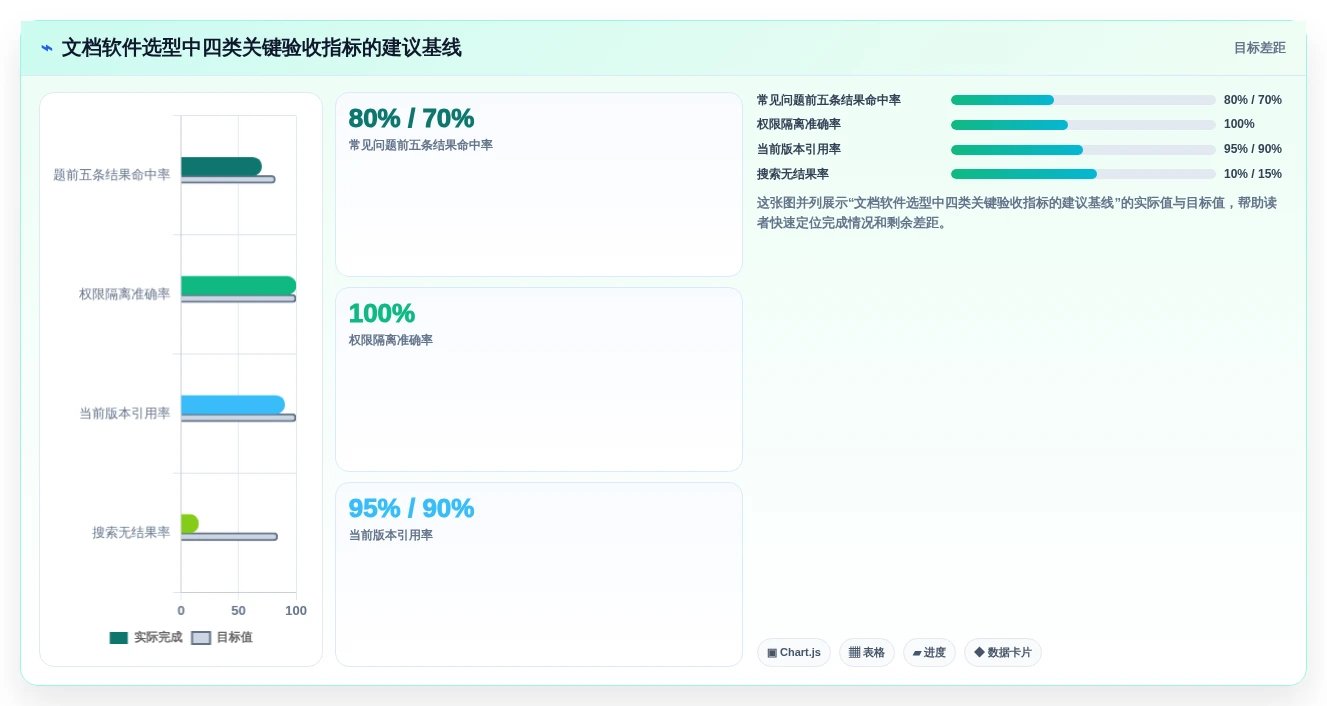Select the 表格 tag
The image size is (1327, 706).
click(x=867, y=653)
